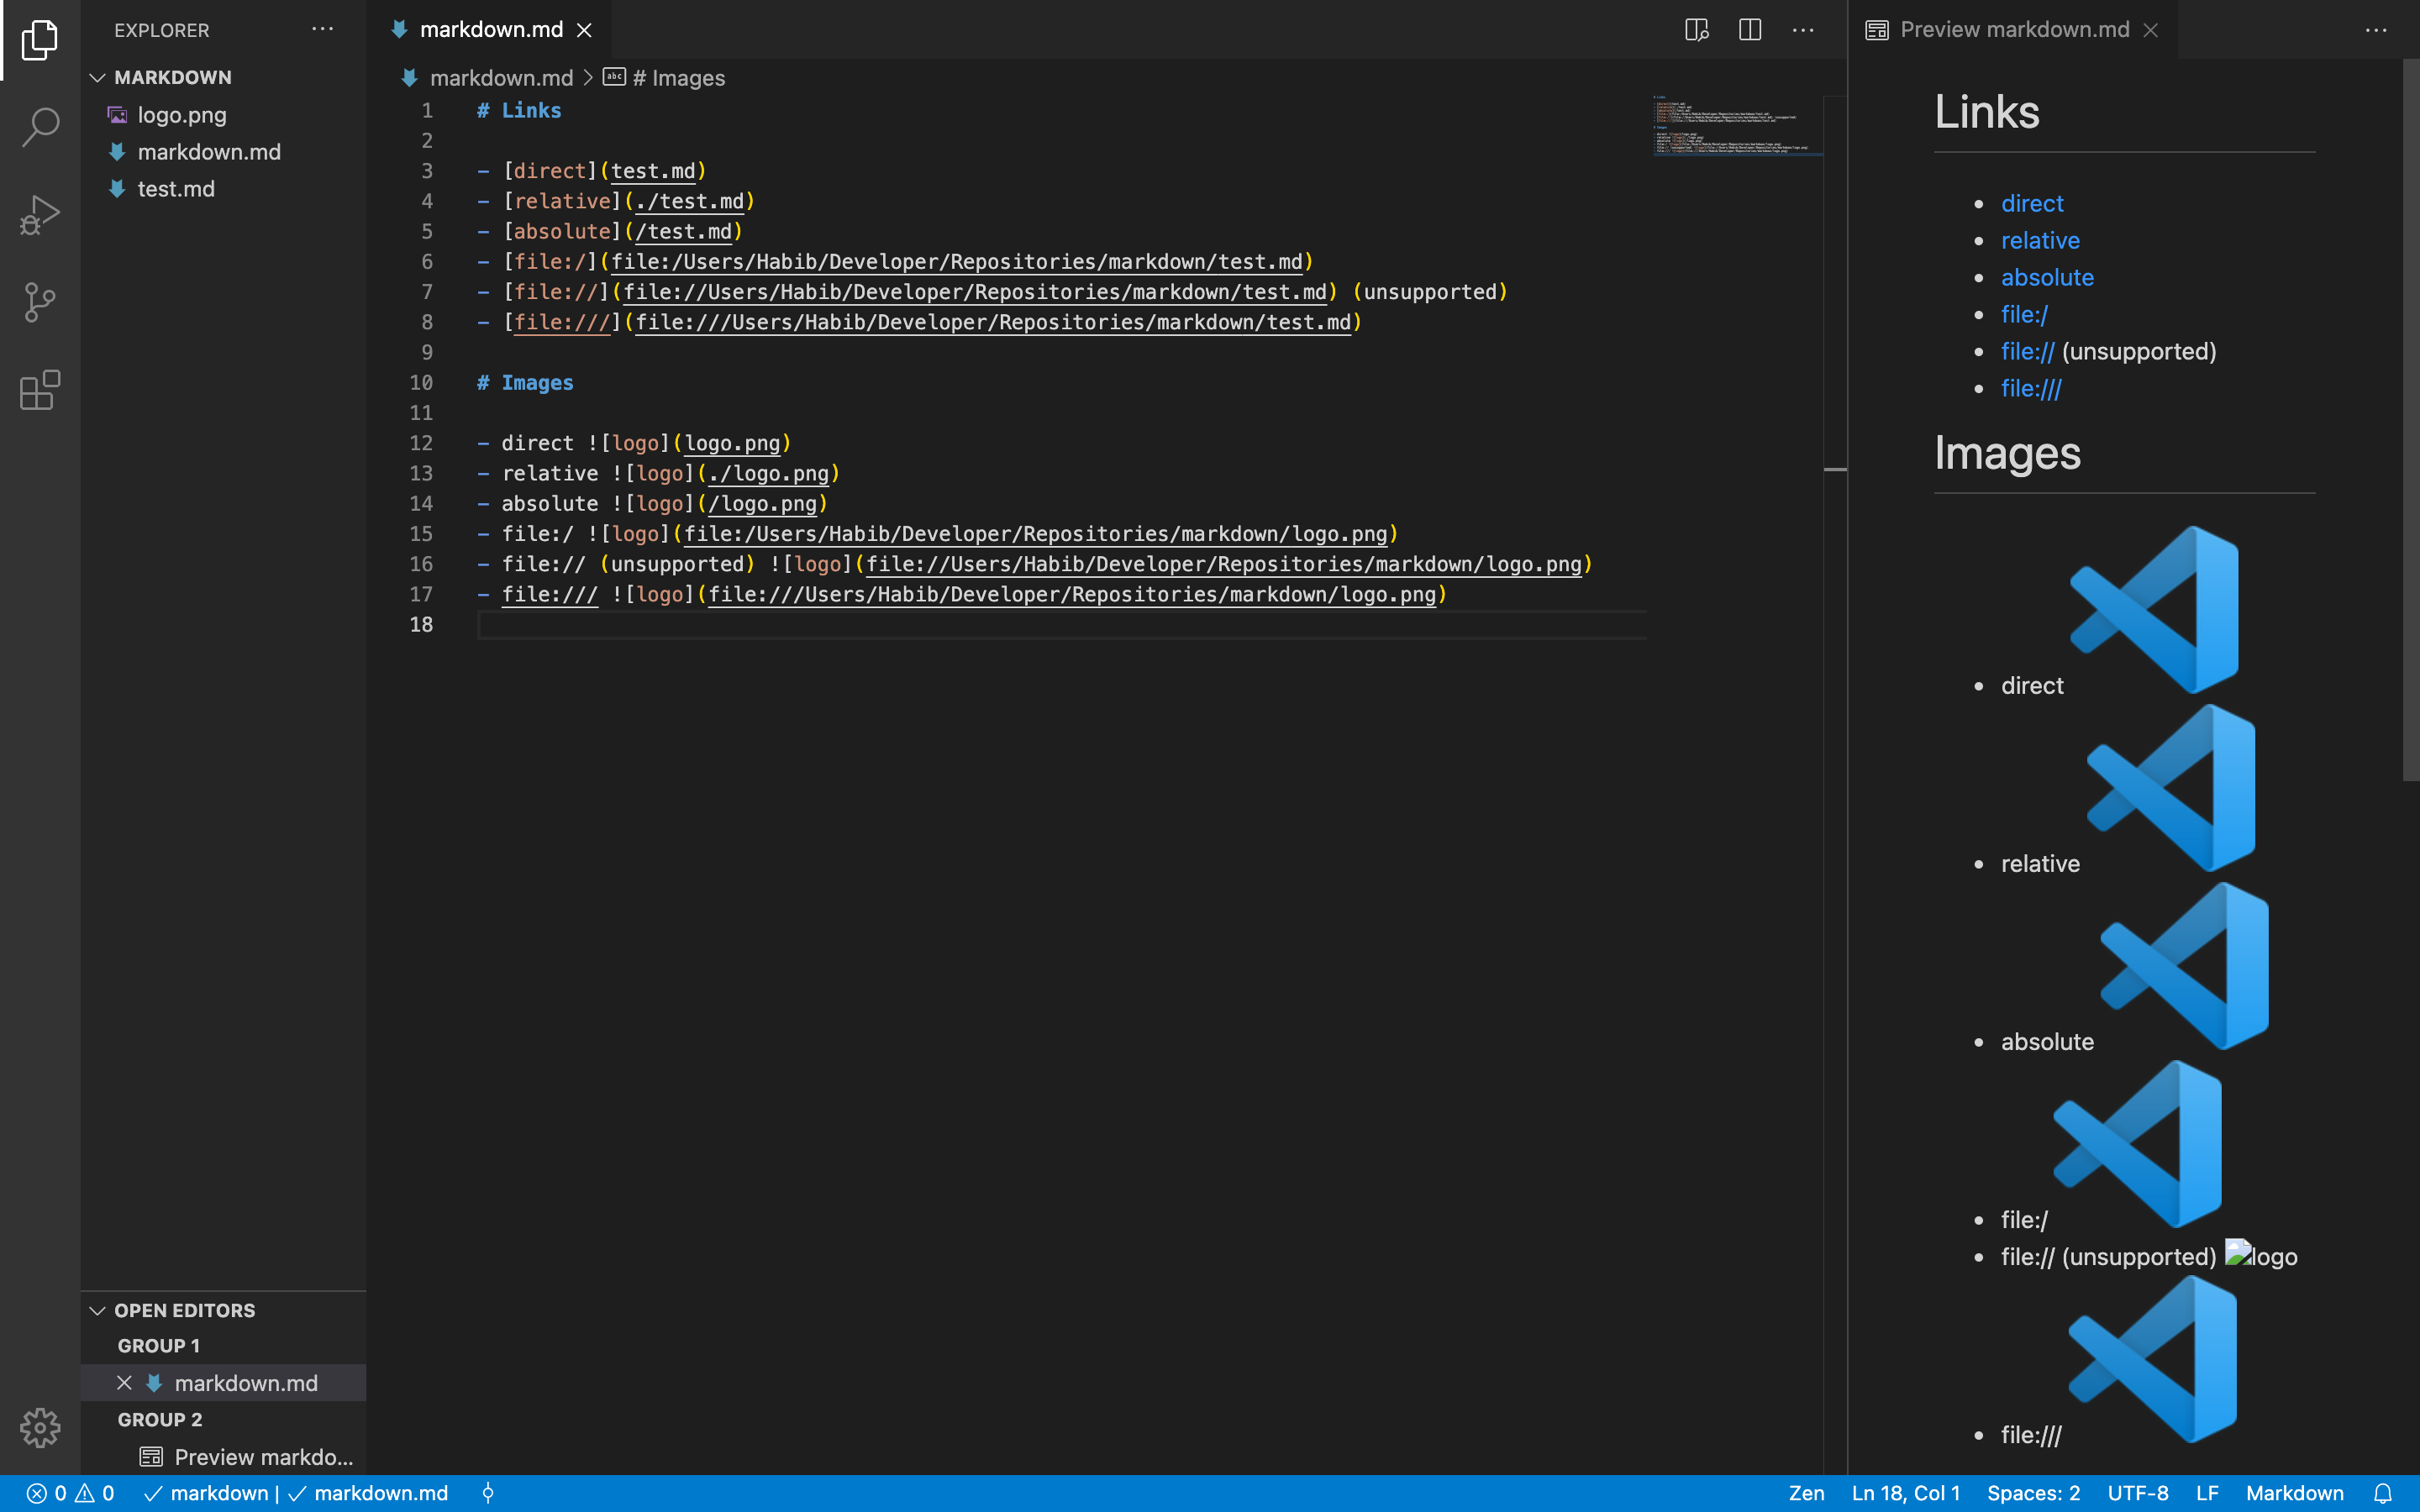Follow the 'file:/' link in preview
2420x1512 pixels.
2024,314
